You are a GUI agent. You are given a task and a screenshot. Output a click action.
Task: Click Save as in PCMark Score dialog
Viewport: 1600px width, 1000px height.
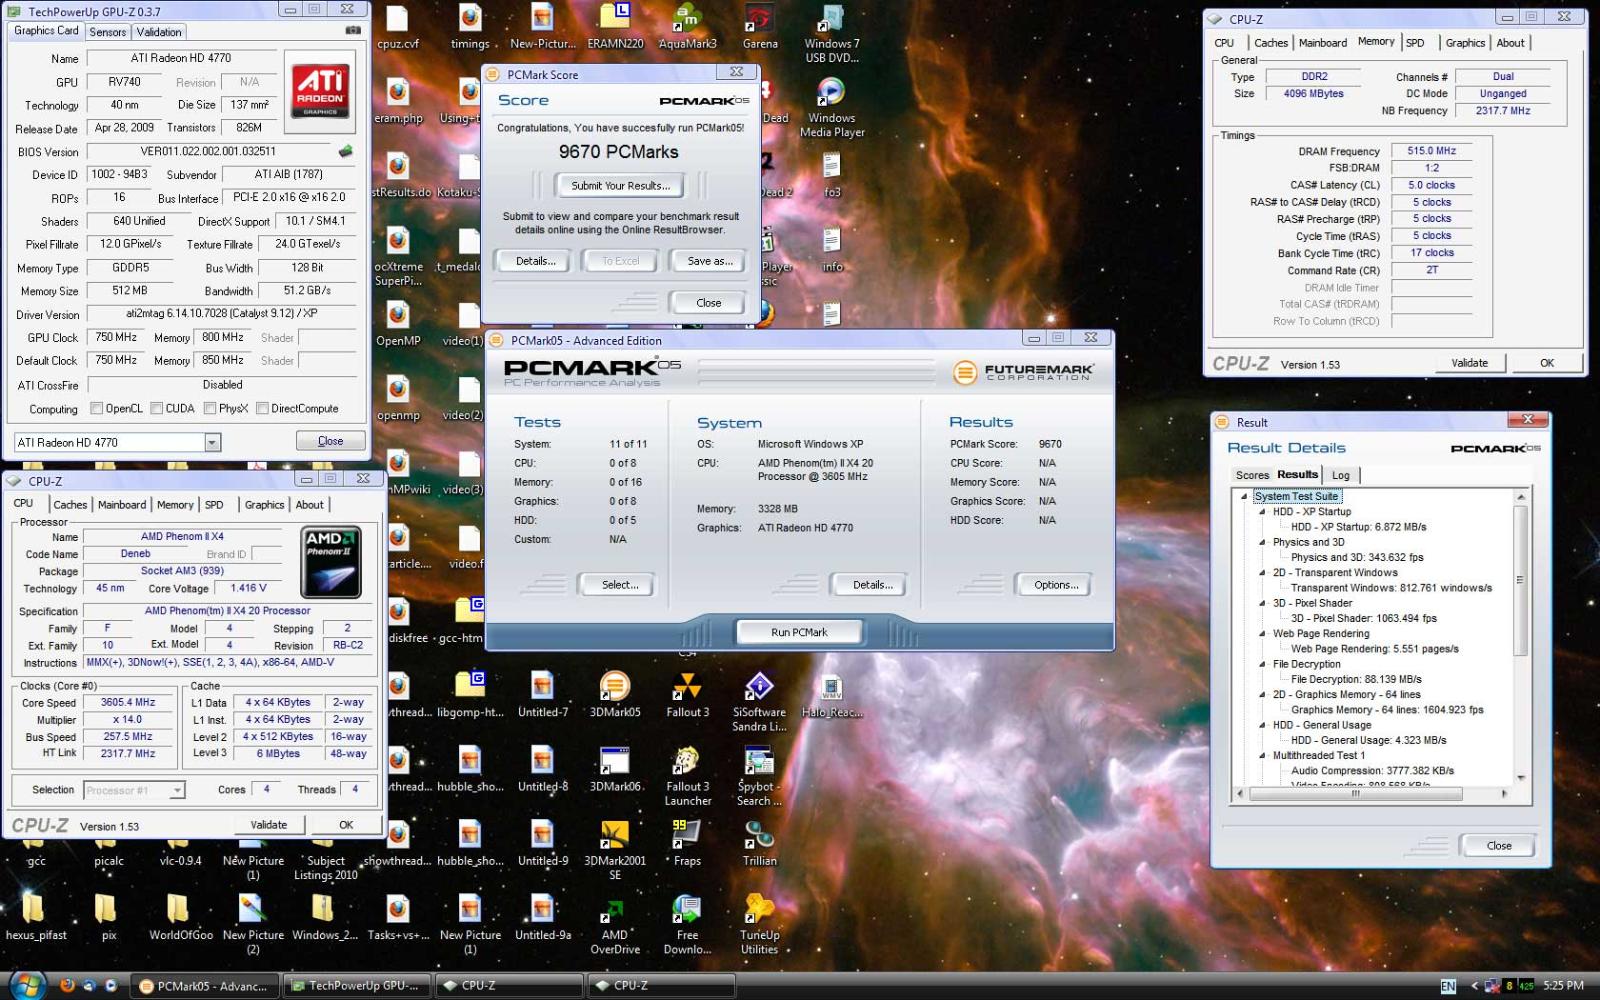point(710,261)
